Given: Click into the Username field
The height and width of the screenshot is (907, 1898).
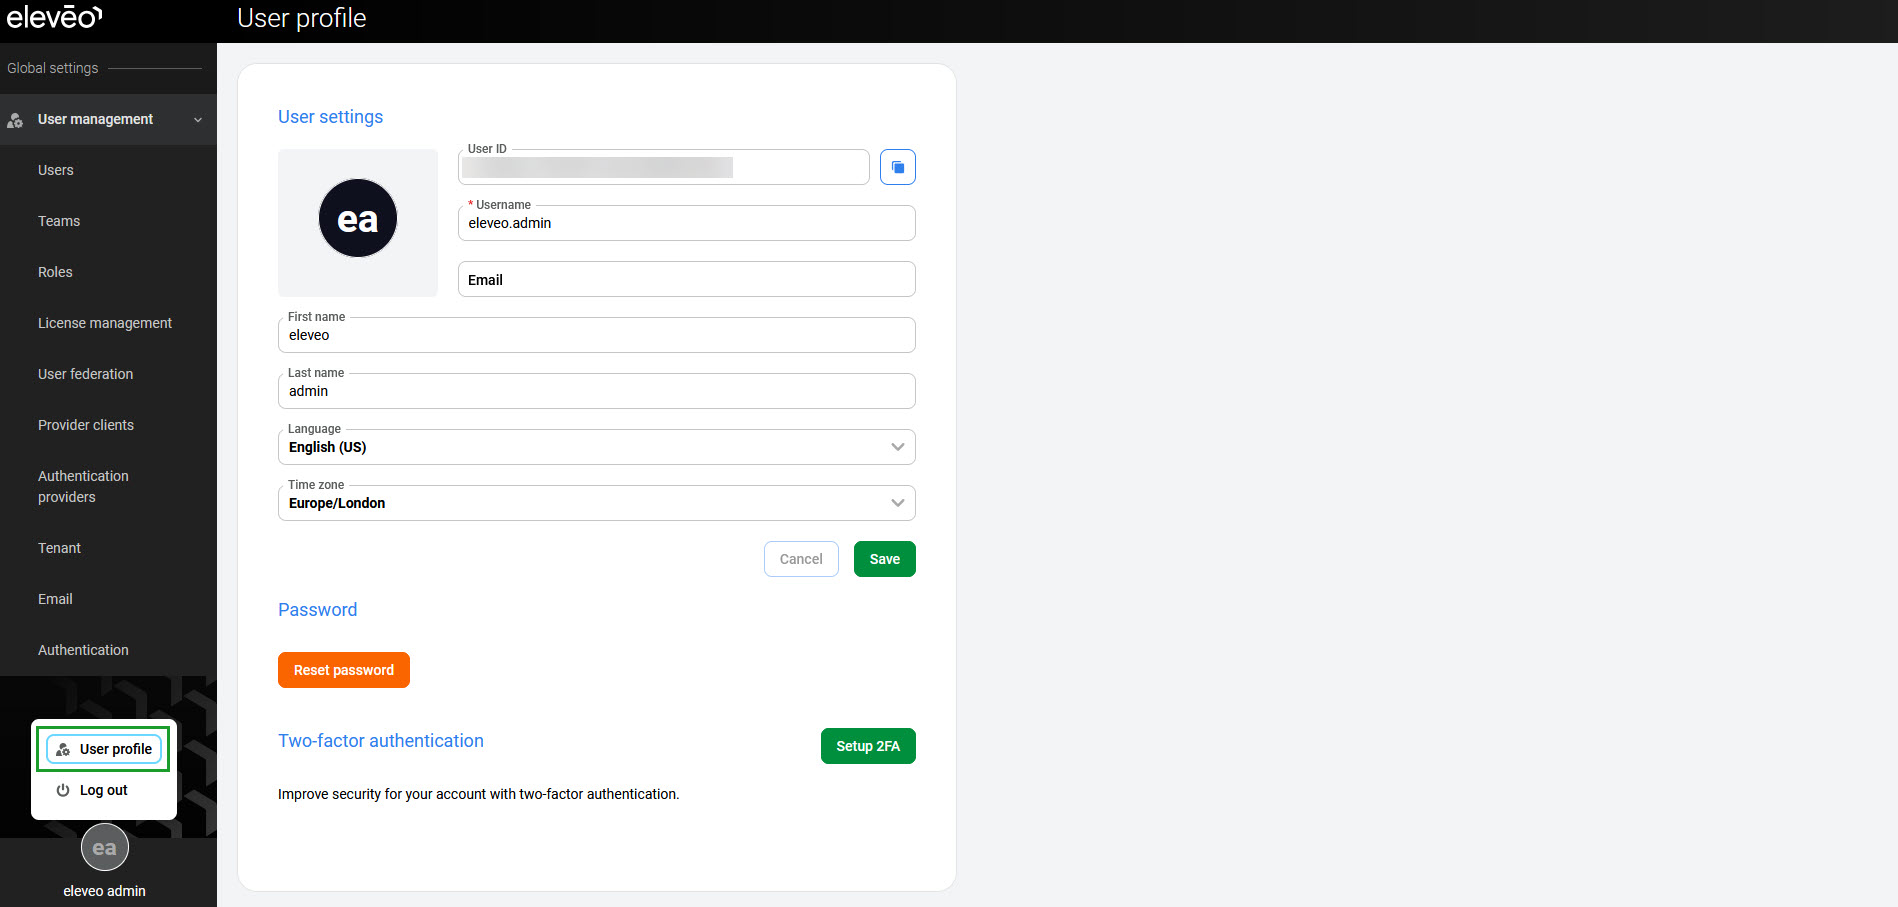Looking at the screenshot, I should click(x=686, y=224).
